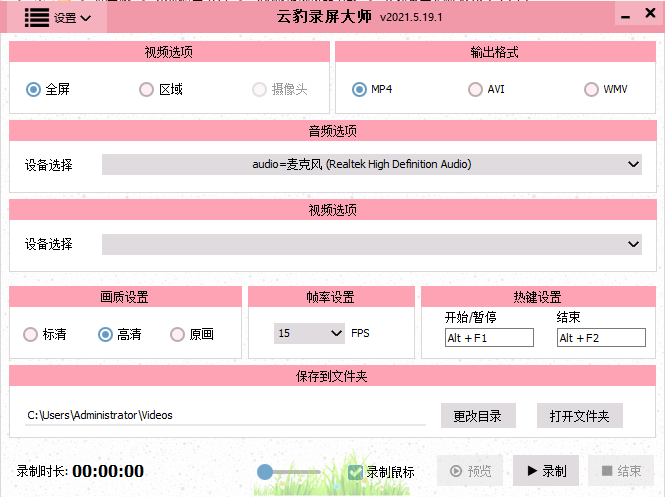Click the slider handle near 录制鼠标
The height and width of the screenshot is (497, 665).
pyautogui.click(x=265, y=472)
